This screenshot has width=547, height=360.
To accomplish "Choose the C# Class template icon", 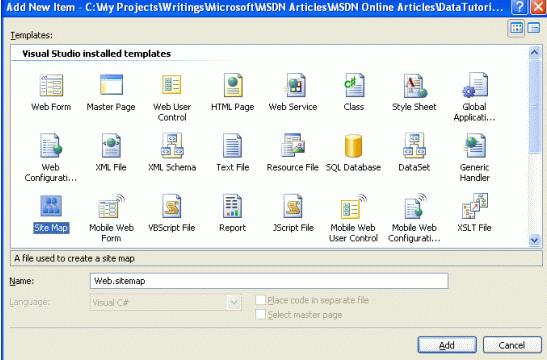I will click(x=354, y=85).
